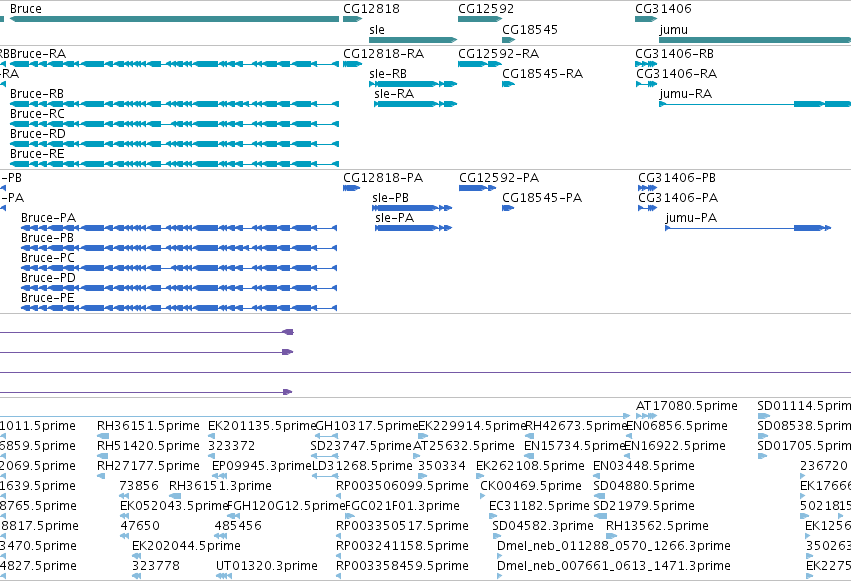Image resolution: width=851 pixels, height=581 pixels.
Task: Select the CG31406-PA protein label
Action: (678, 198)
